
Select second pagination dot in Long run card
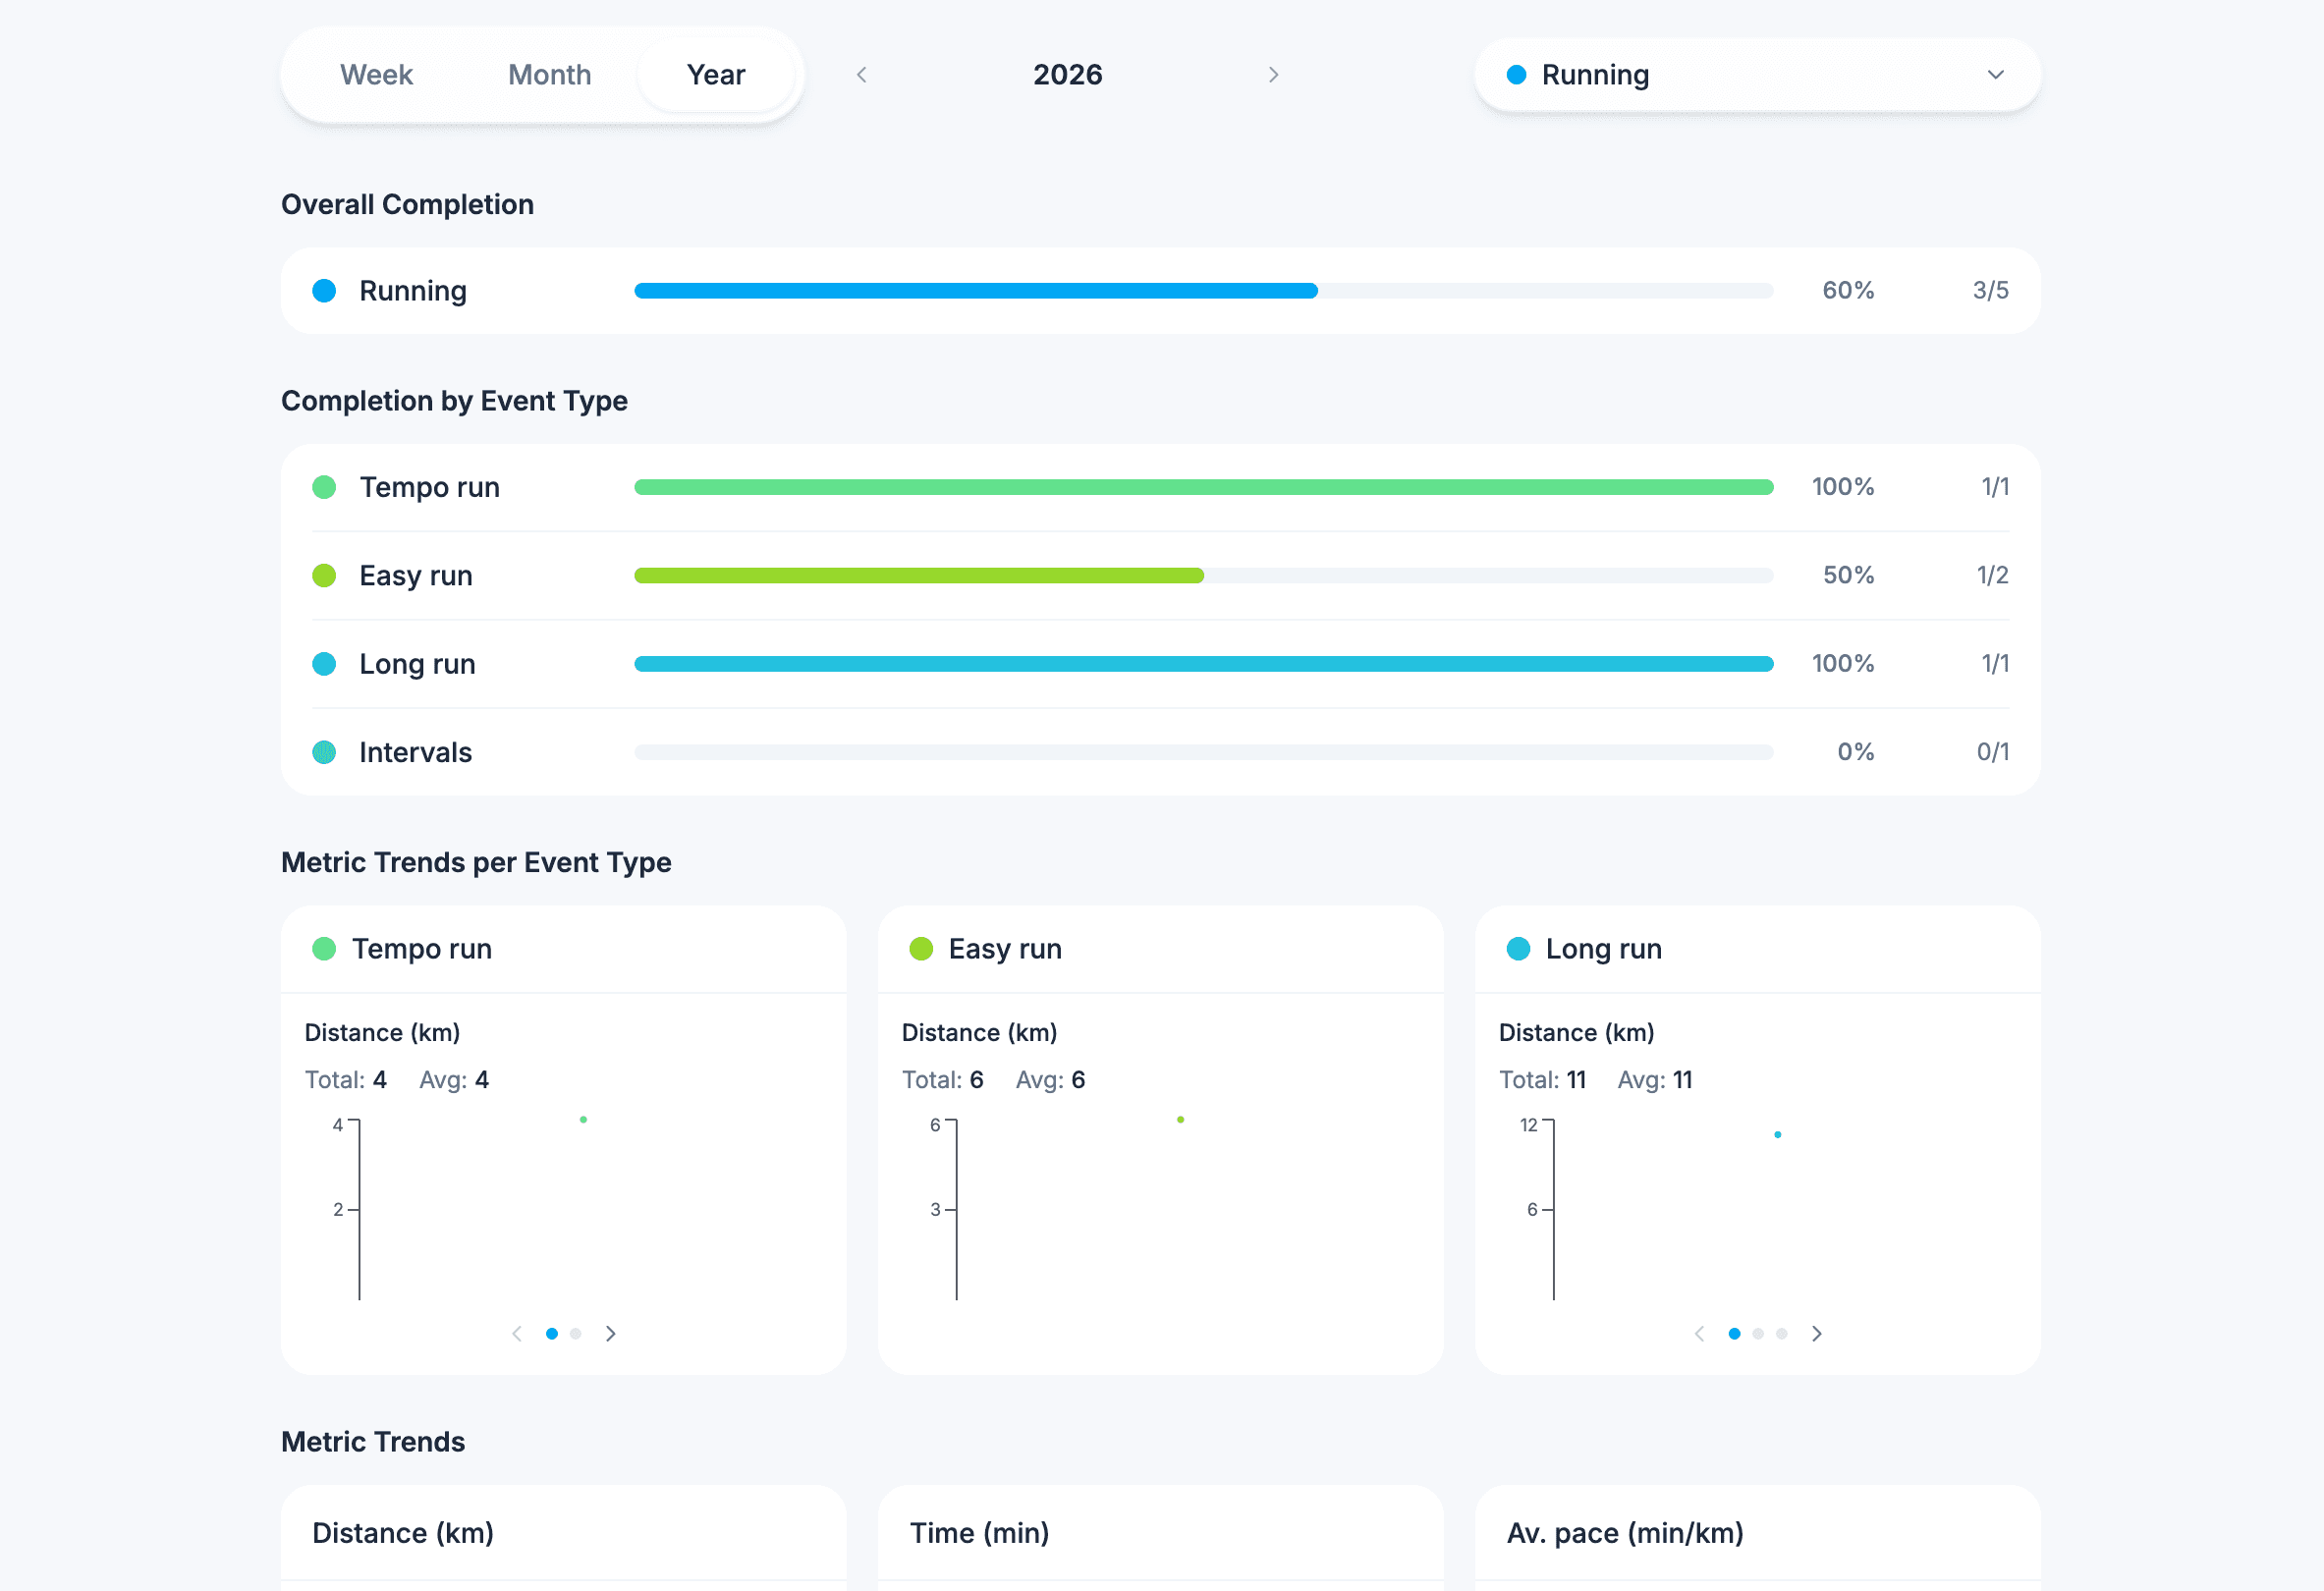point(1758,1334)
